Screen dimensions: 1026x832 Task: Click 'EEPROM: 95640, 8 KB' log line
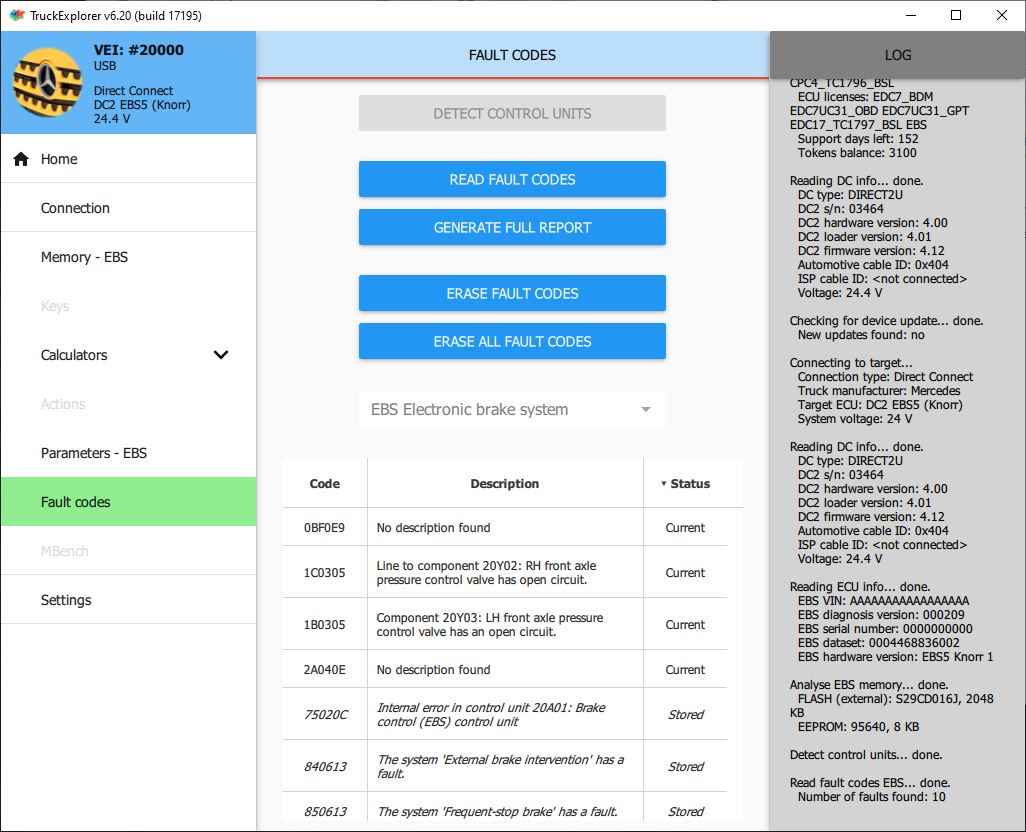[858, 727]
